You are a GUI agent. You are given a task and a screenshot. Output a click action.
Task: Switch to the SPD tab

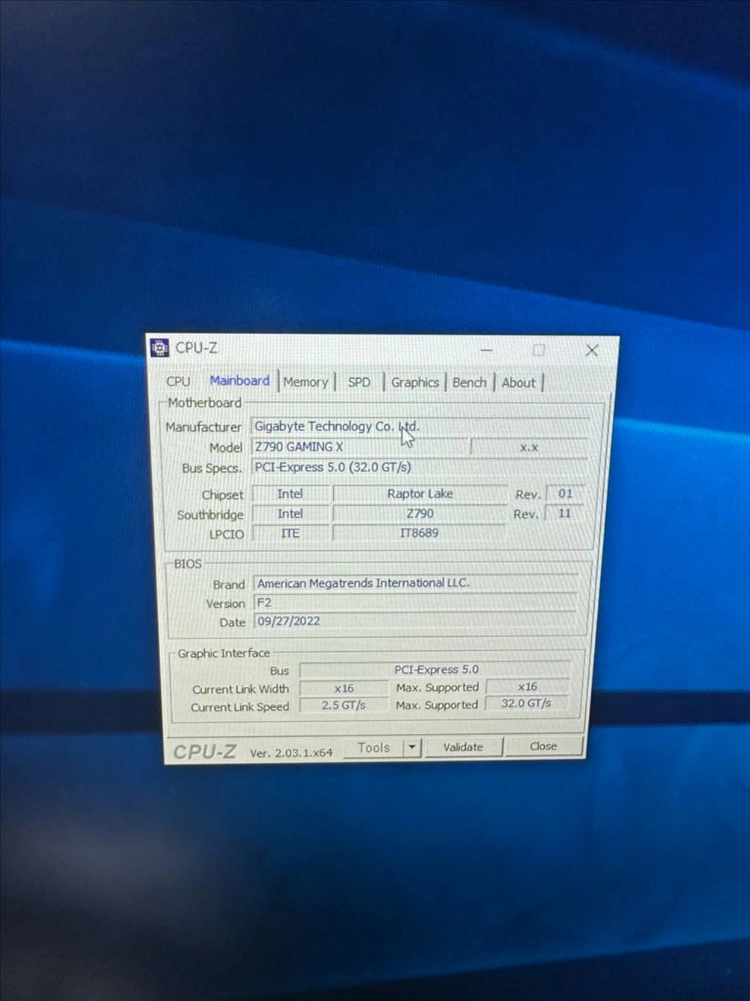coord(359,382)
